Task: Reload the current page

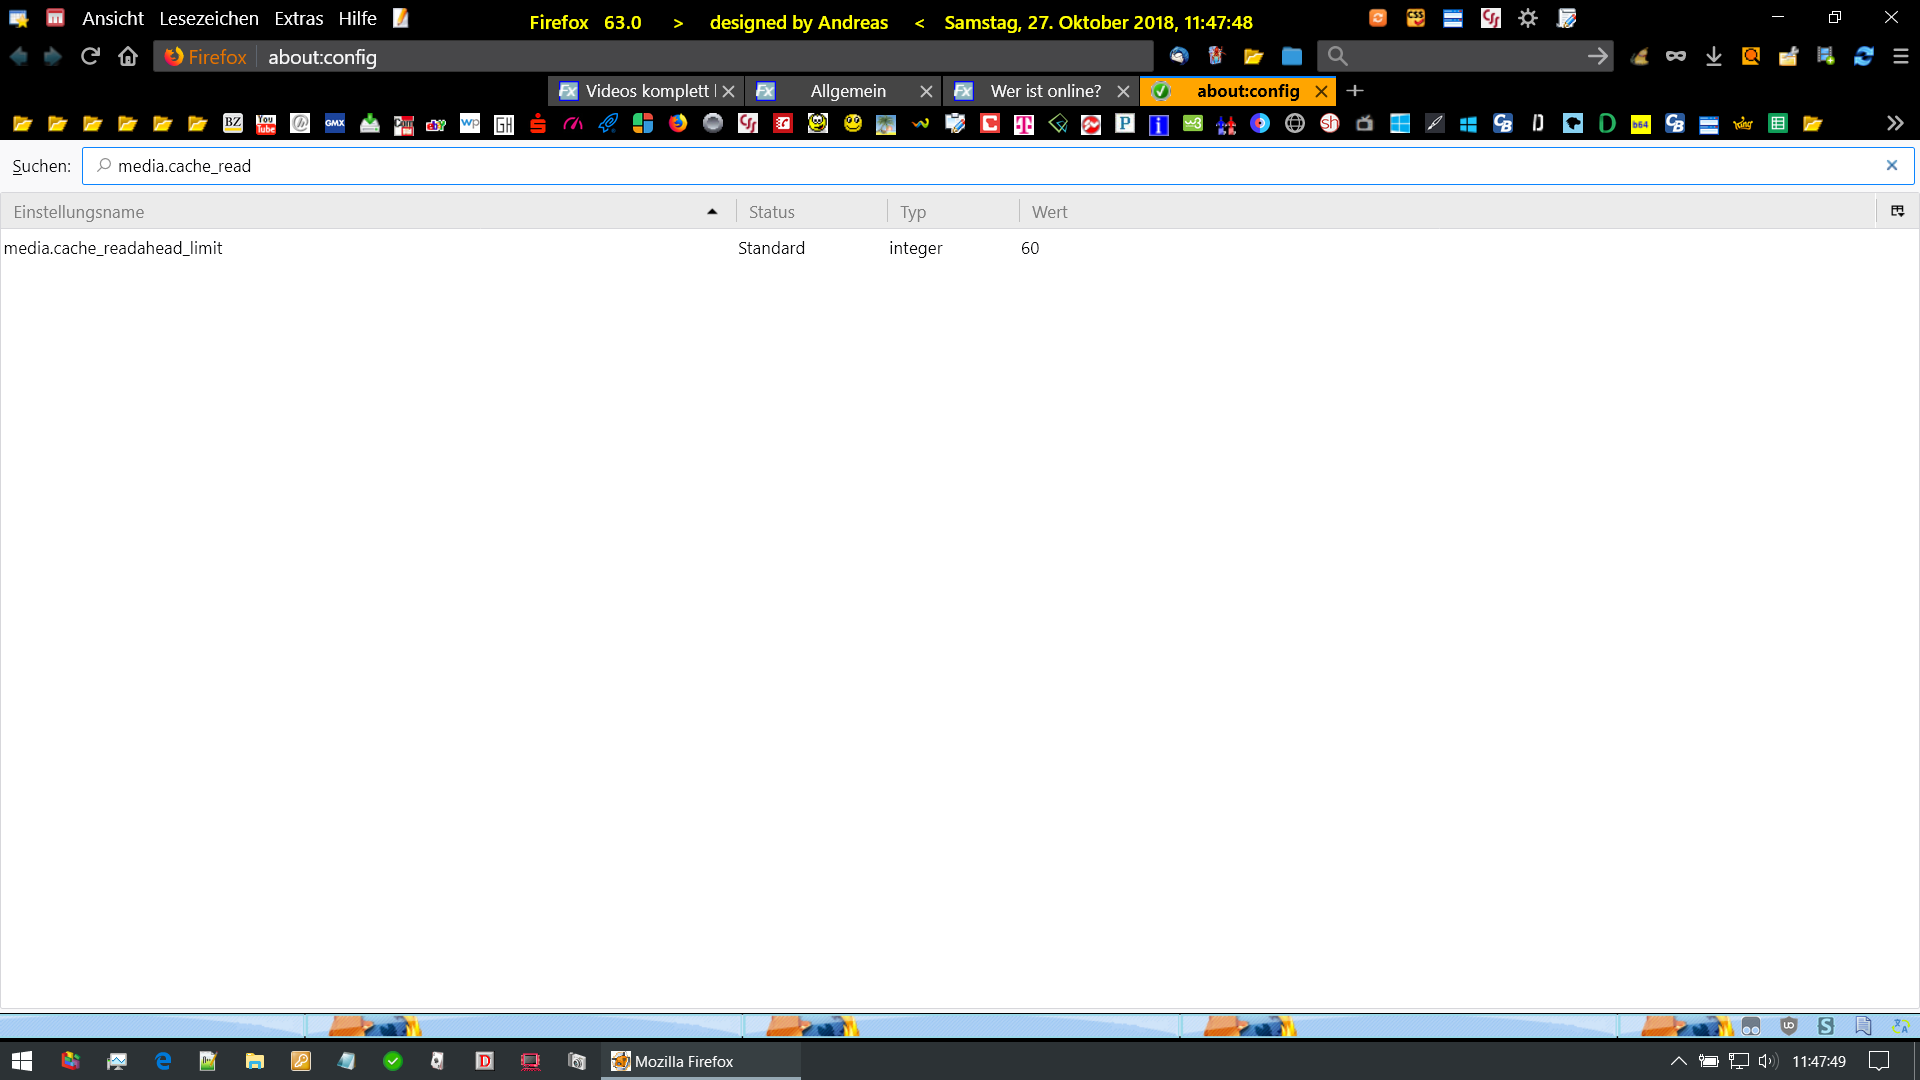Action: (90, 57)
